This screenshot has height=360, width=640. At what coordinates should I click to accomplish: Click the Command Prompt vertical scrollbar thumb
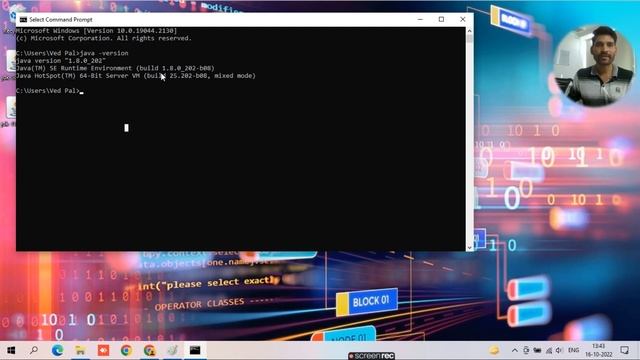(x=469, y=38)
